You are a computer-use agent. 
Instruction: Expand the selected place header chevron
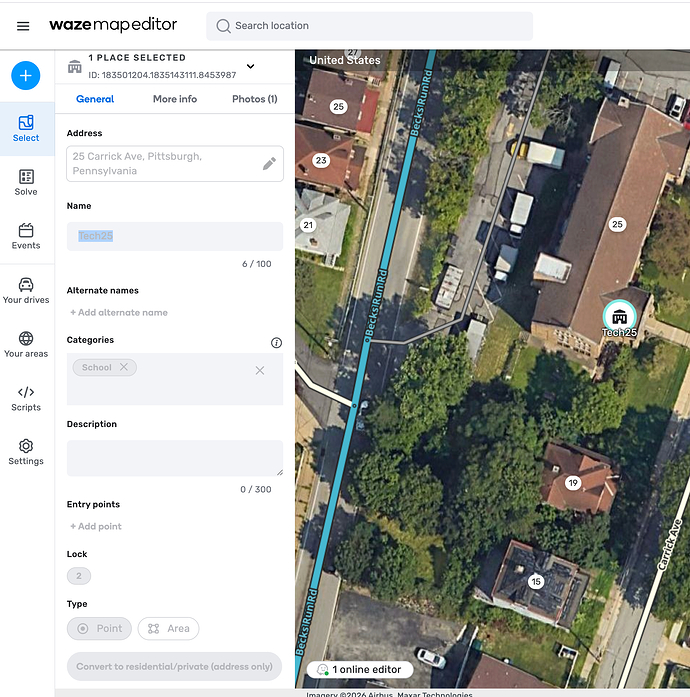coord(250,67)
